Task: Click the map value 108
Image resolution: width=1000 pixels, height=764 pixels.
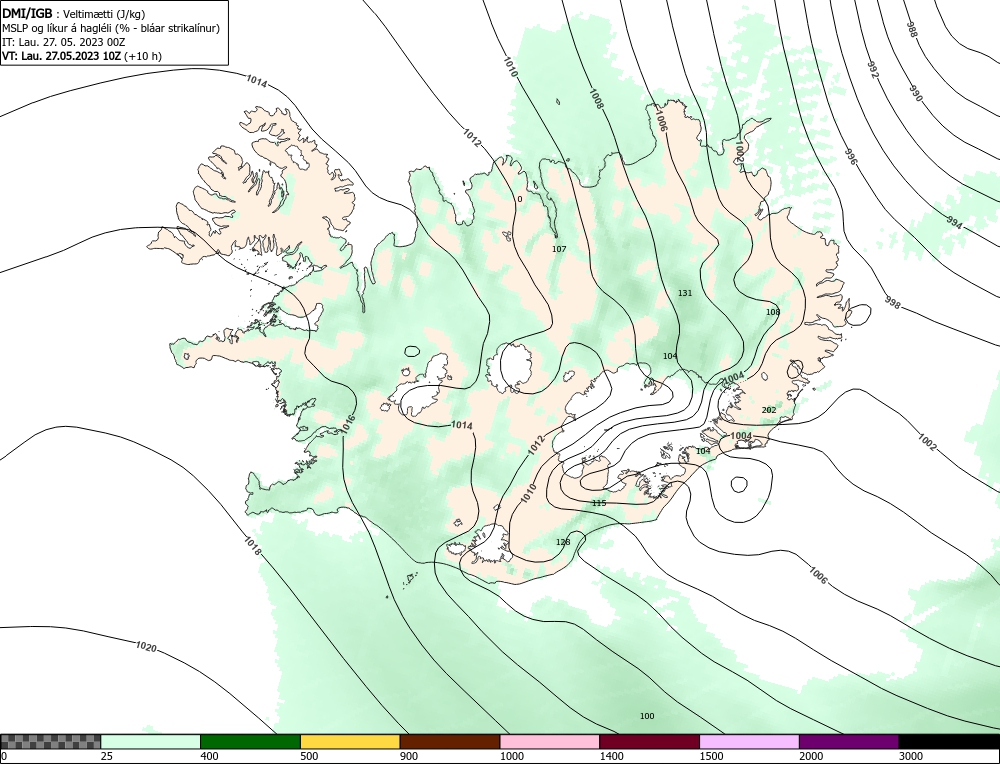Action: (x=773, y=312)
